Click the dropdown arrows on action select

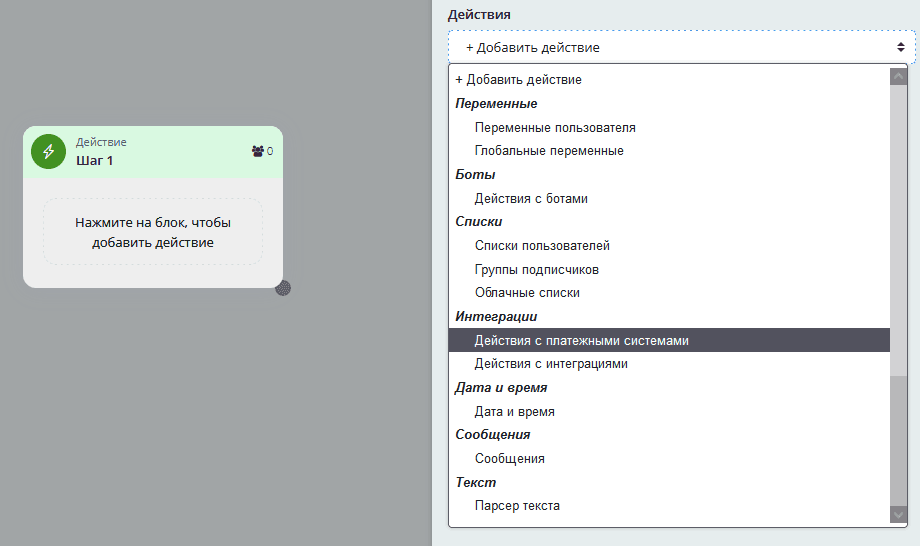(x=900, y=47)
